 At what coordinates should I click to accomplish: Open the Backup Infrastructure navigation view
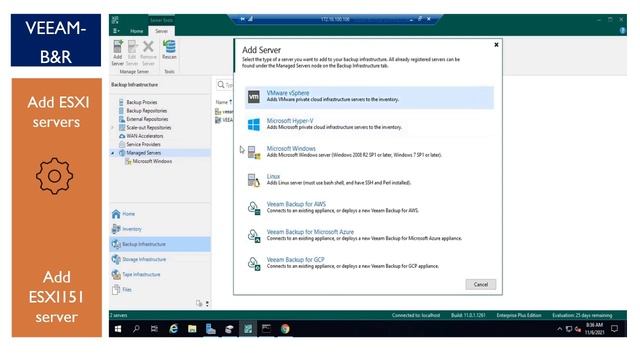click(160, 244)
